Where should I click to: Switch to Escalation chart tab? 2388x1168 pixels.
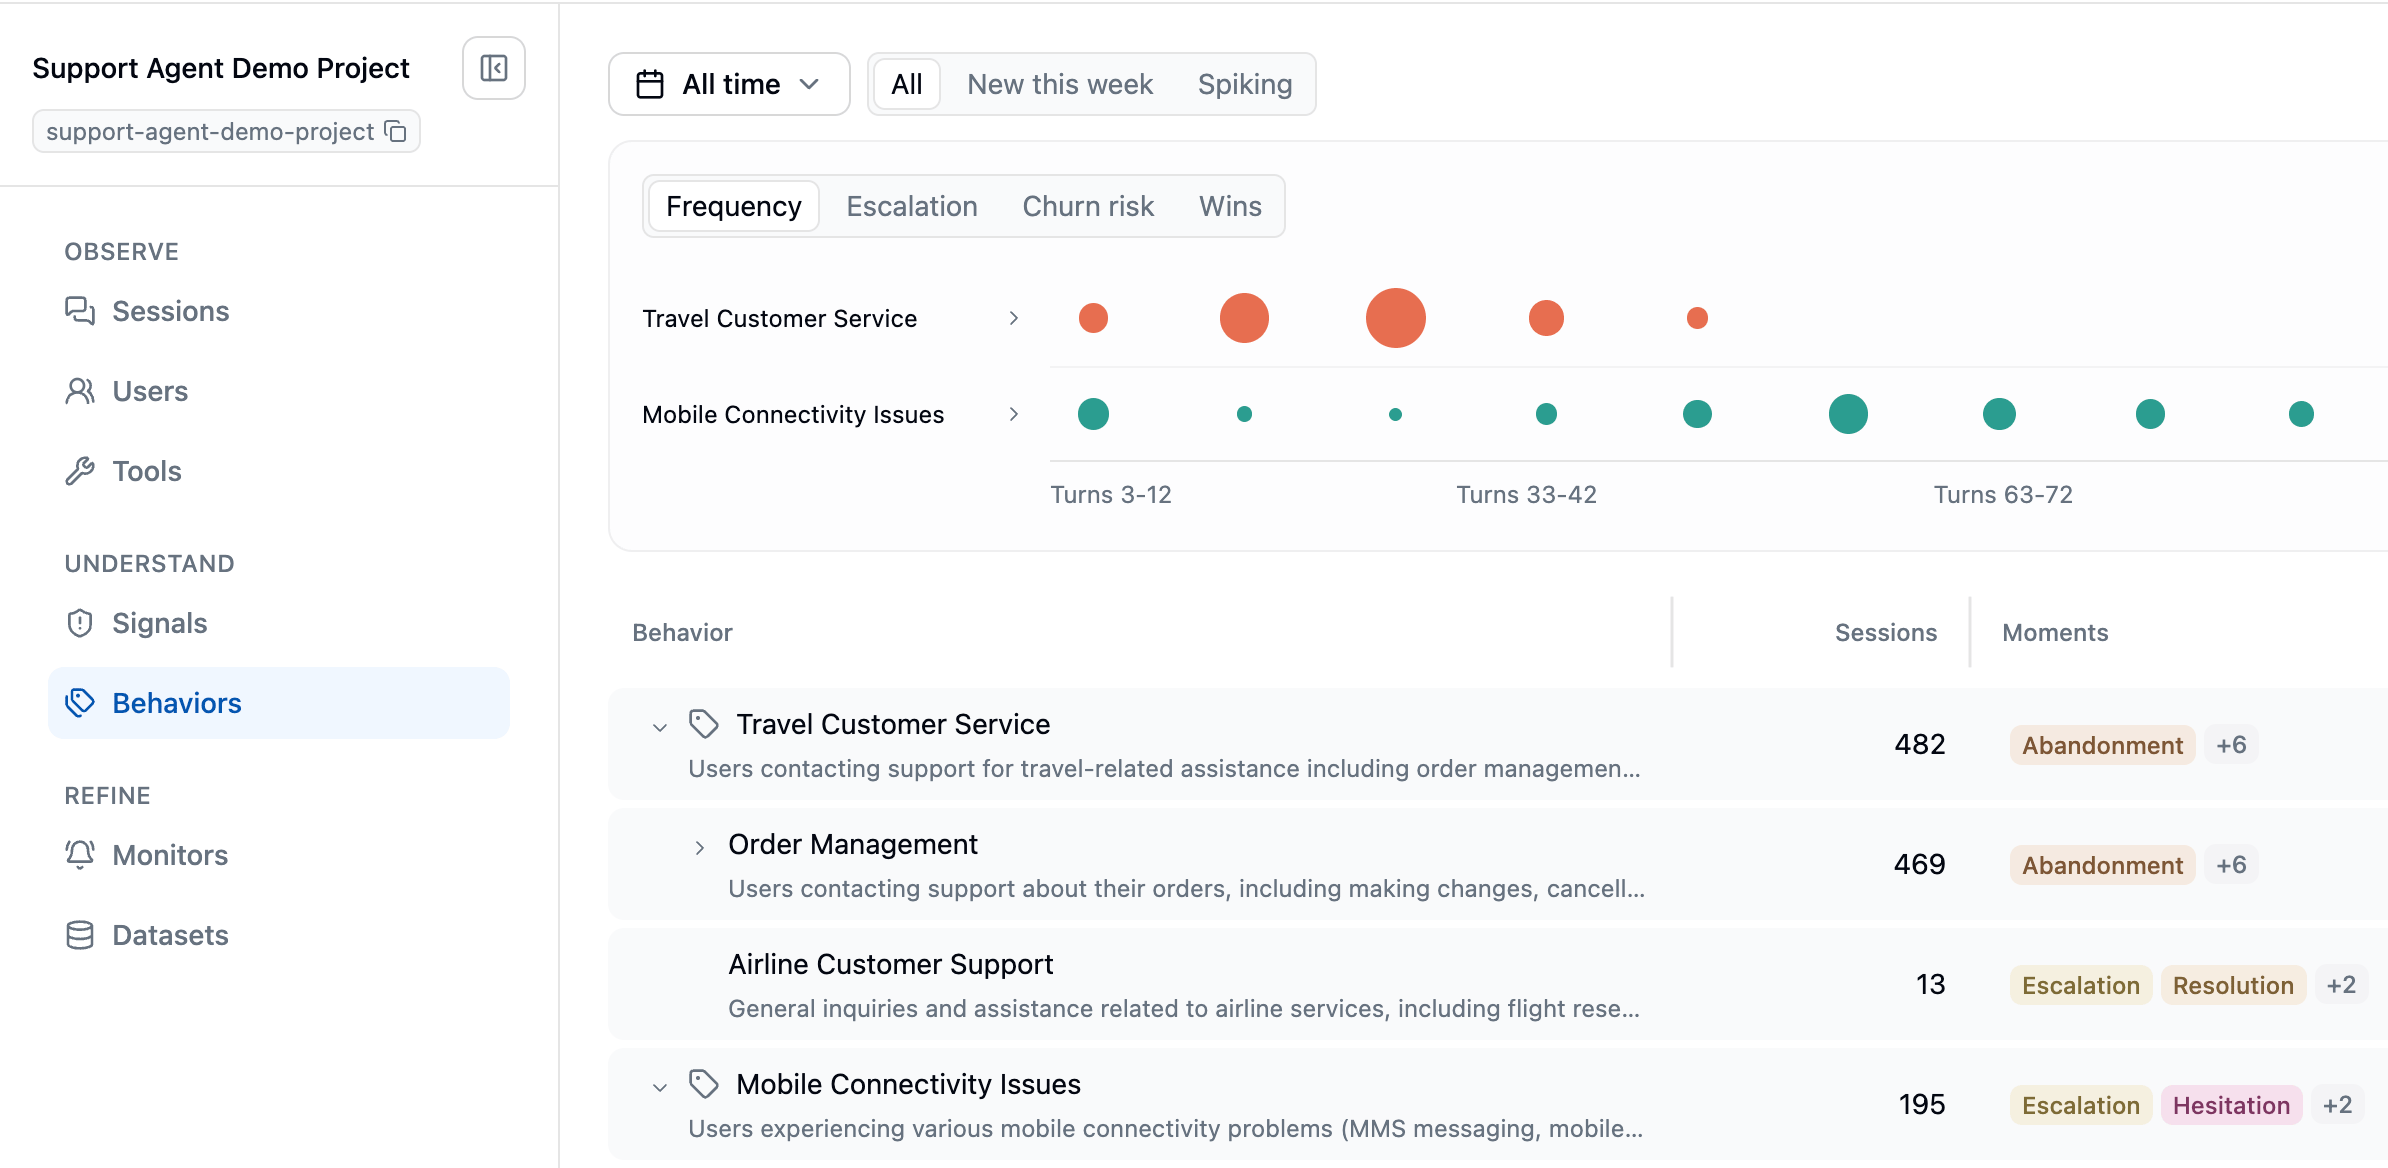tap(912, 206)
